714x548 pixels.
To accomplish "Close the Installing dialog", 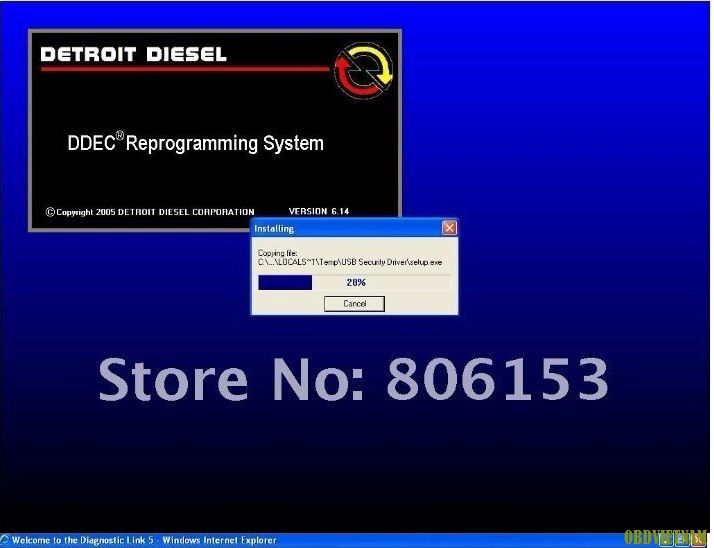I will click(449, 228).
